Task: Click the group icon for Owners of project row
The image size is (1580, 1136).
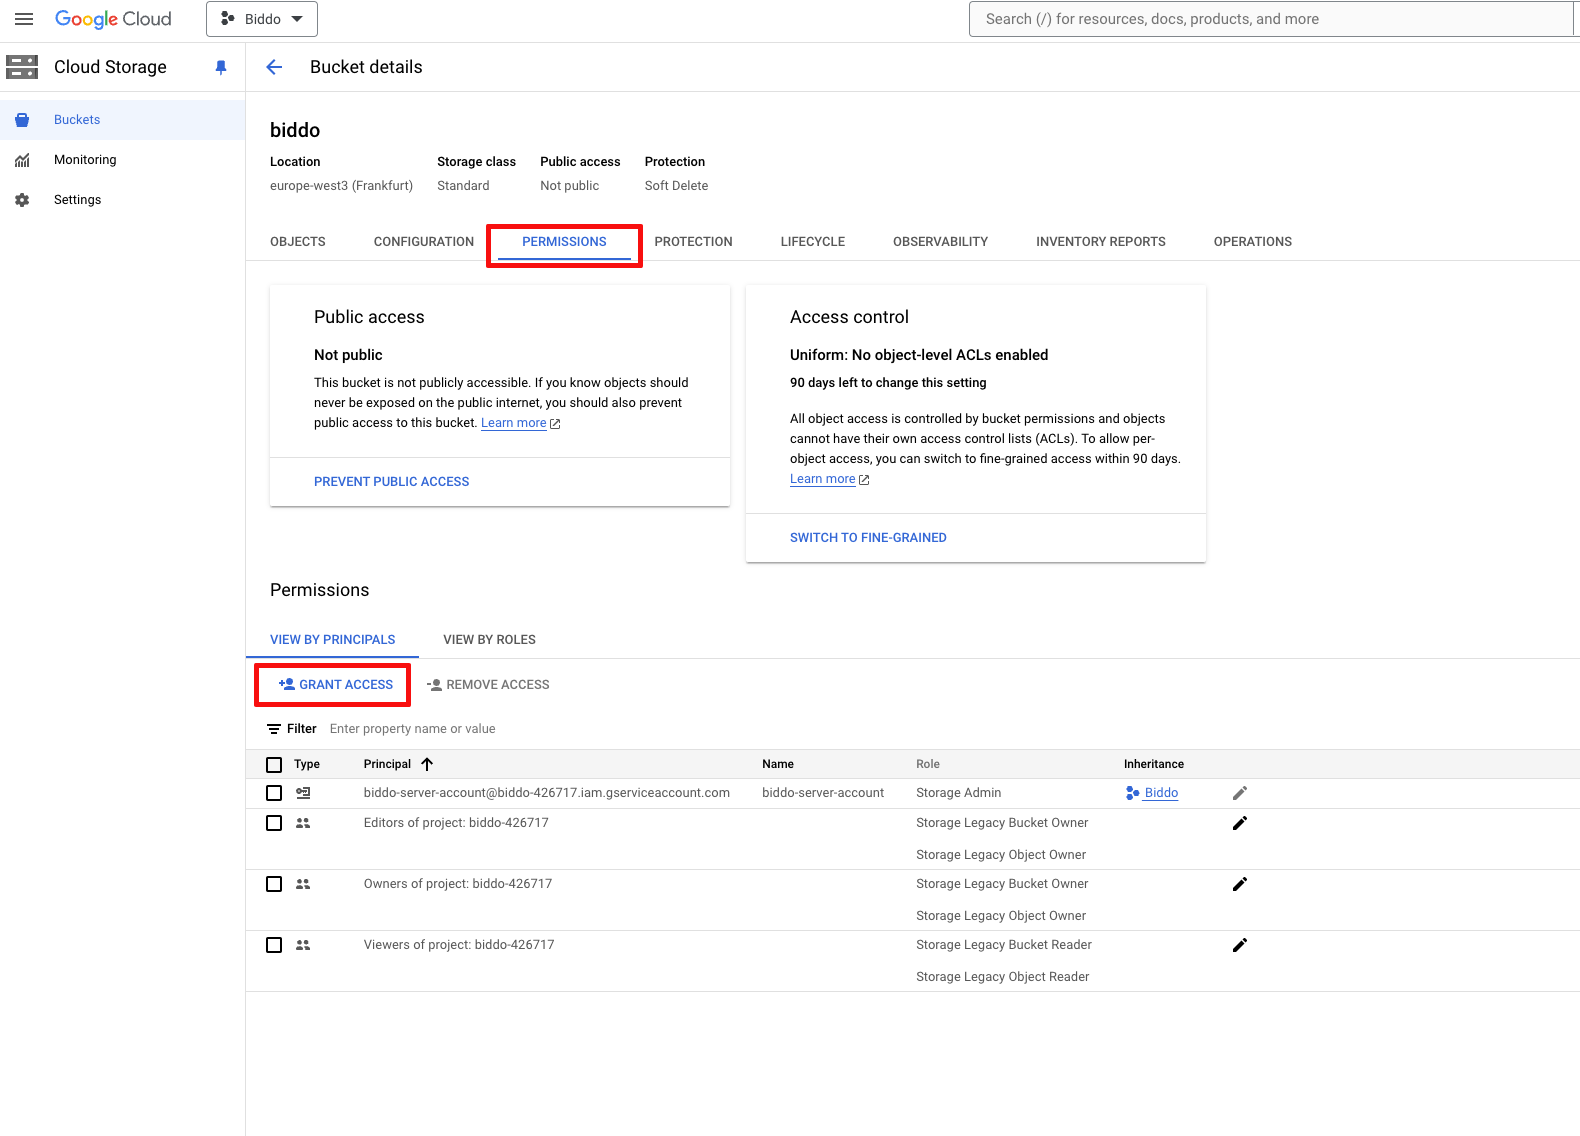Action: pos(303,884)
